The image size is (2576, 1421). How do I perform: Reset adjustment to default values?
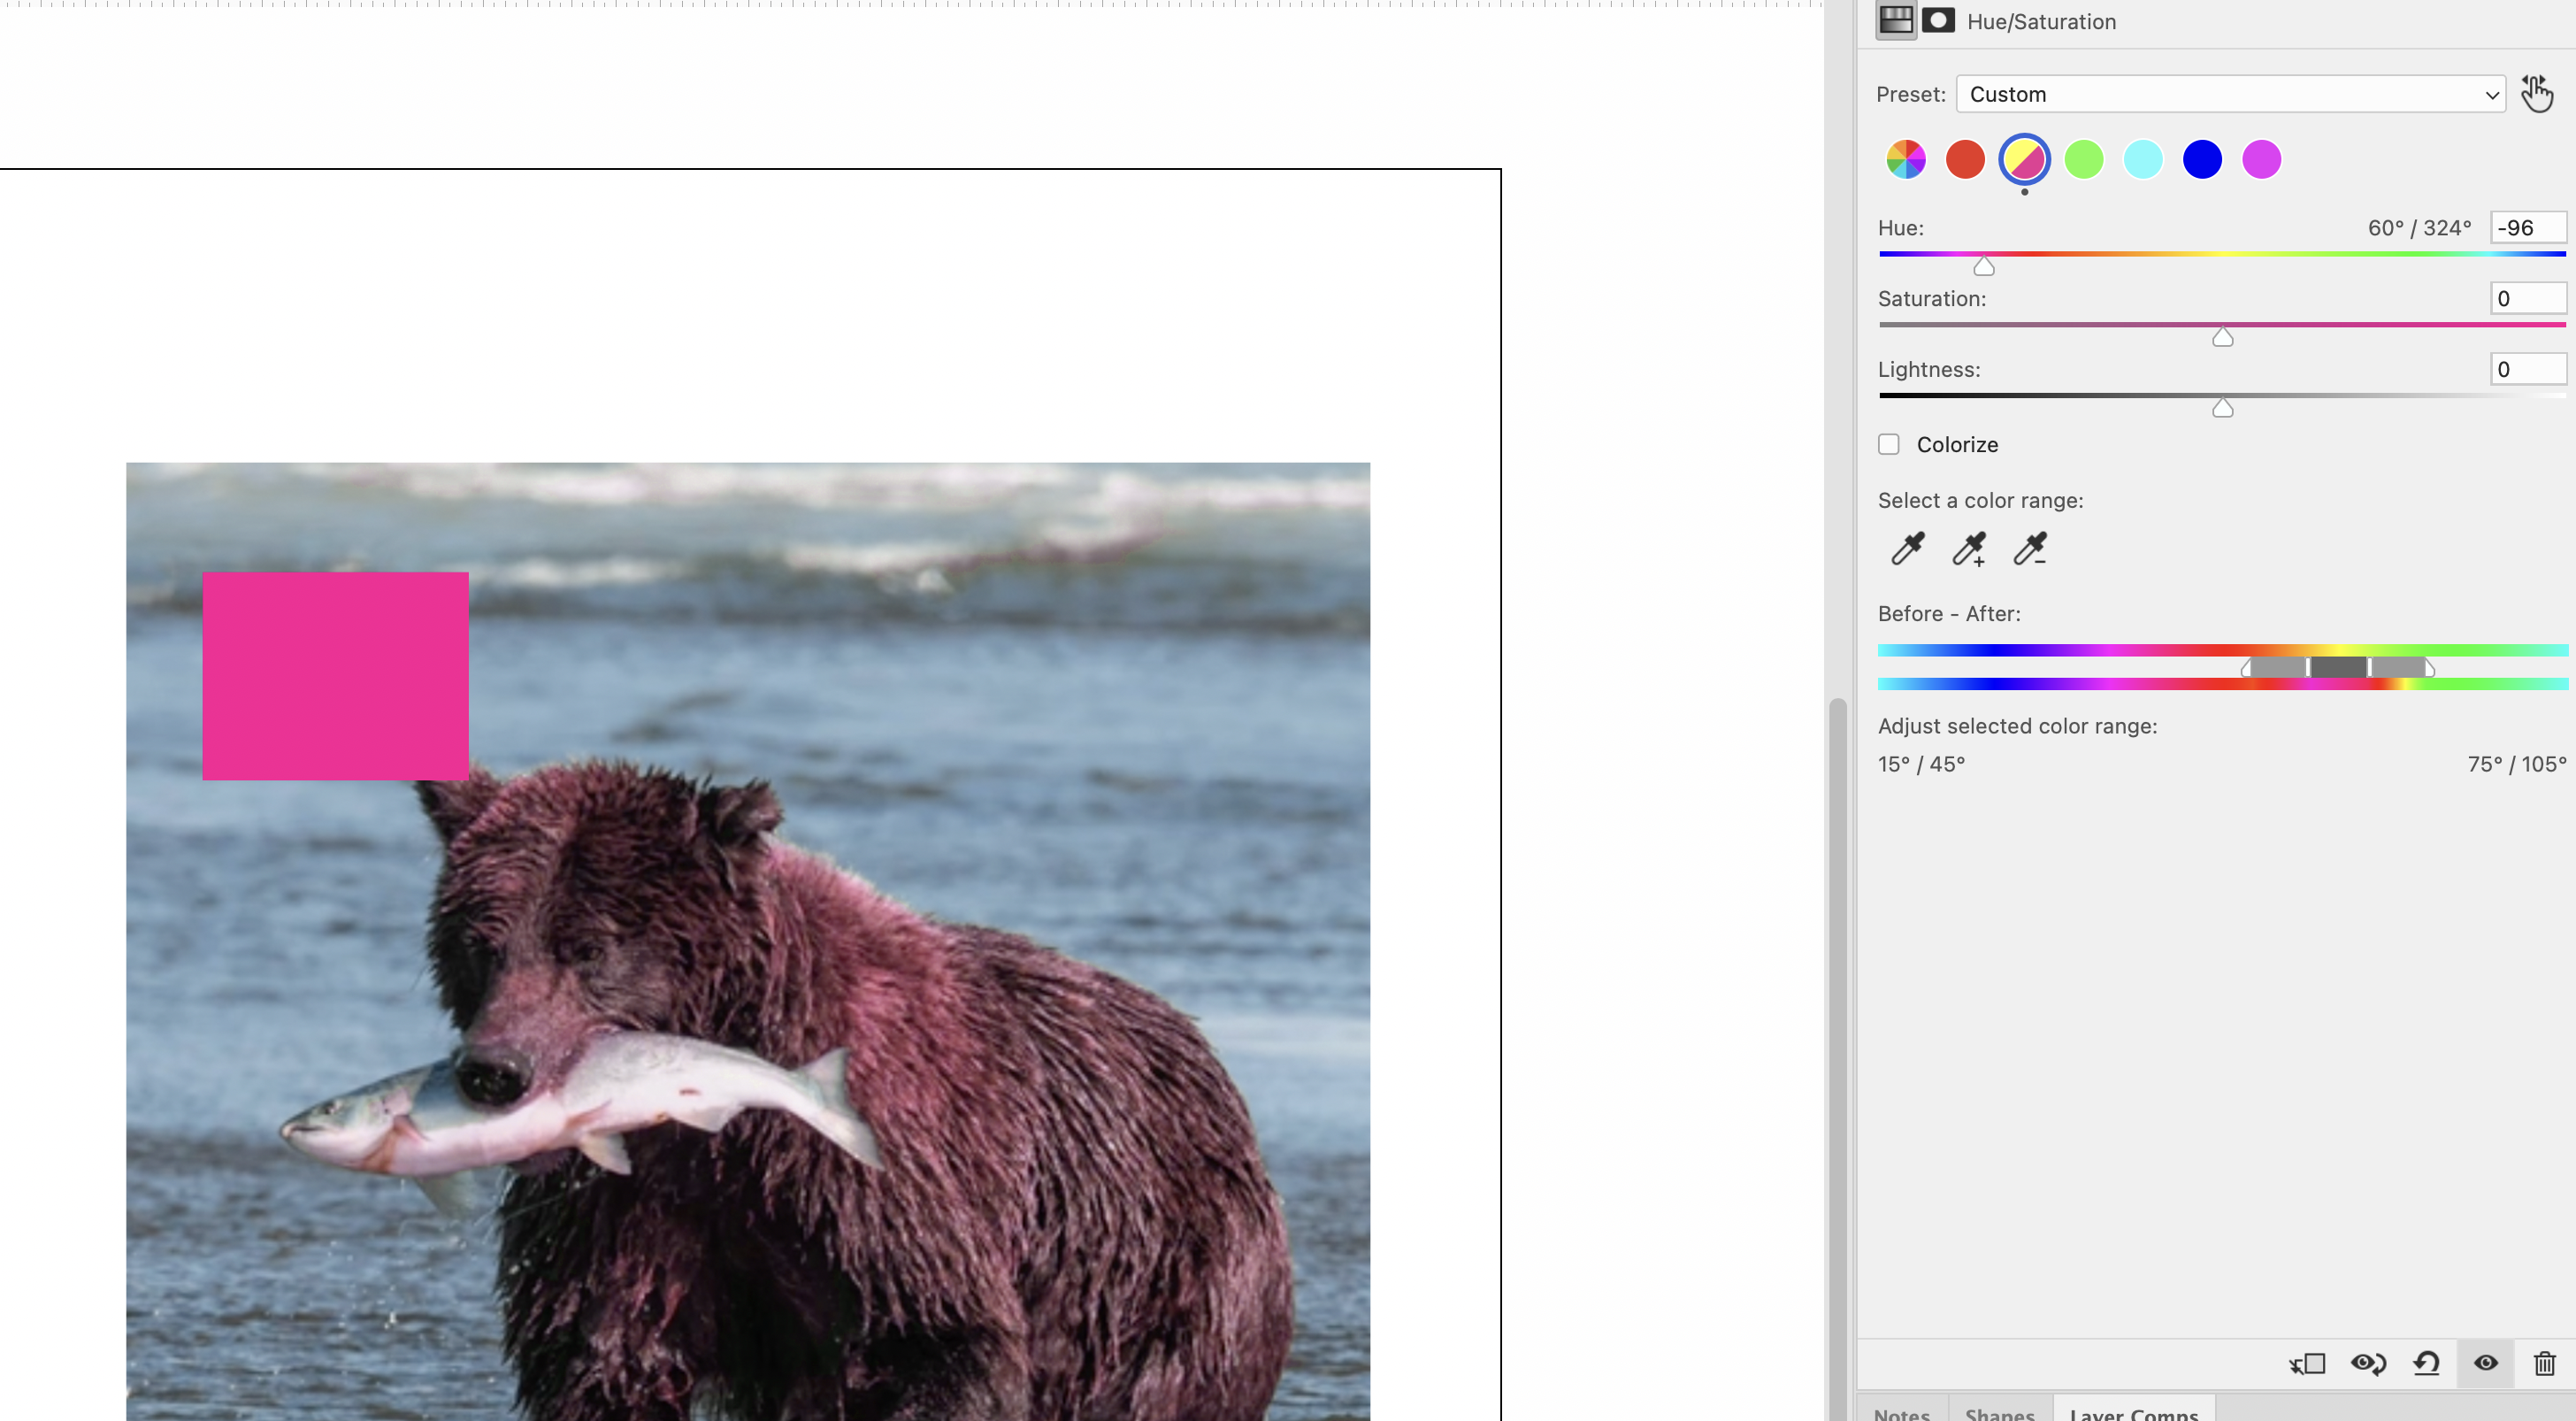2427,1364
